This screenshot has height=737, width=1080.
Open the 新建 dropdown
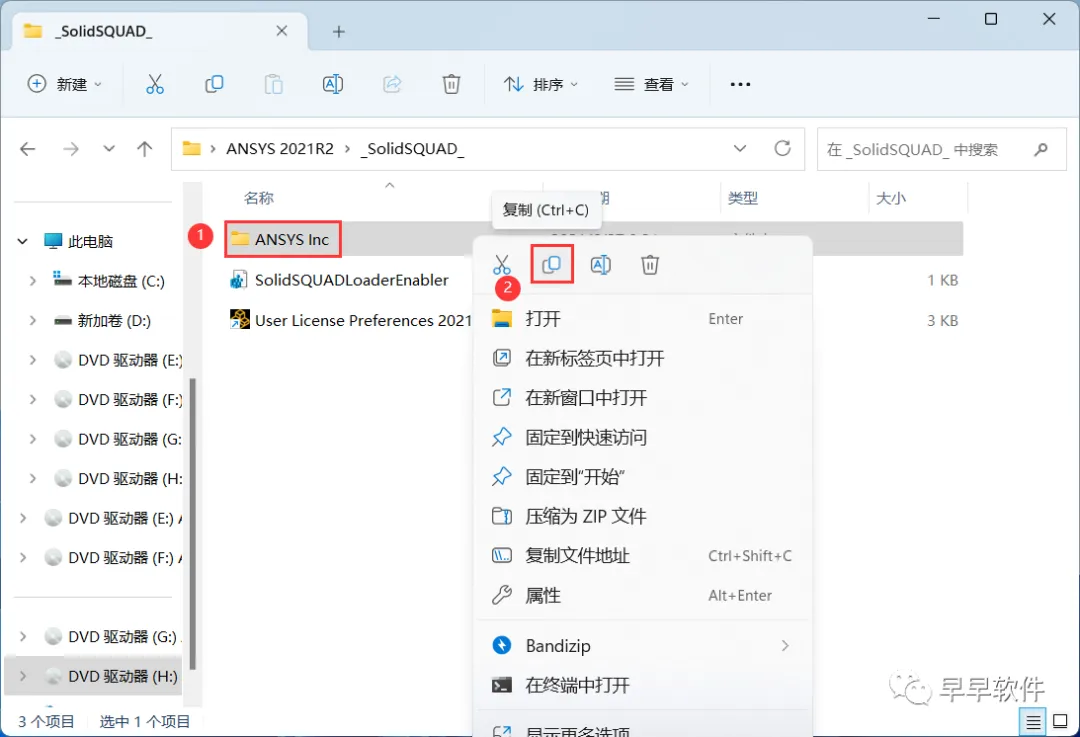point(65,84)
